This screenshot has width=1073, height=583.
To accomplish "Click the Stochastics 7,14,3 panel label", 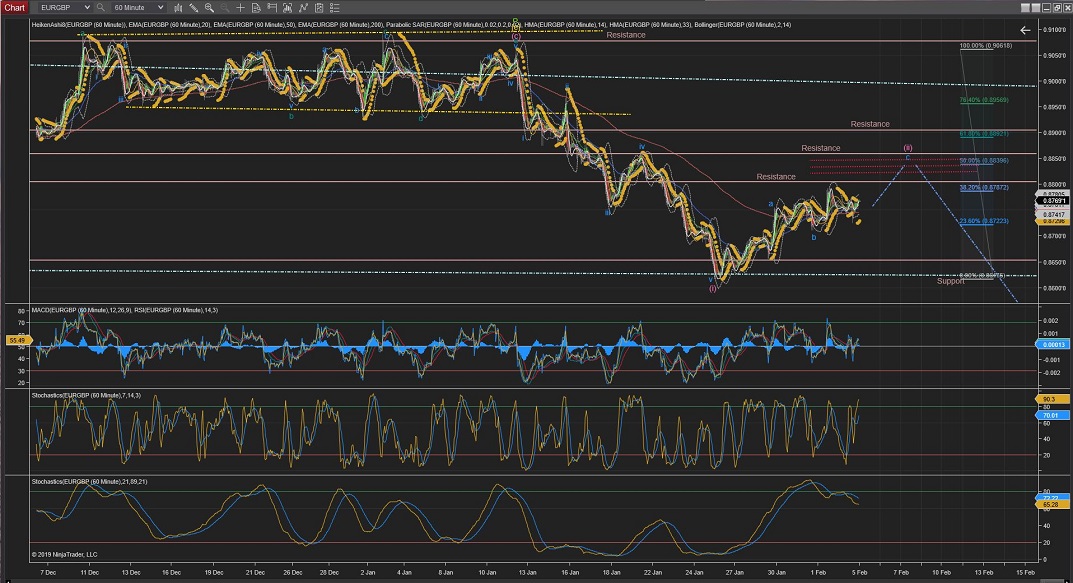I will pos(86,396).
